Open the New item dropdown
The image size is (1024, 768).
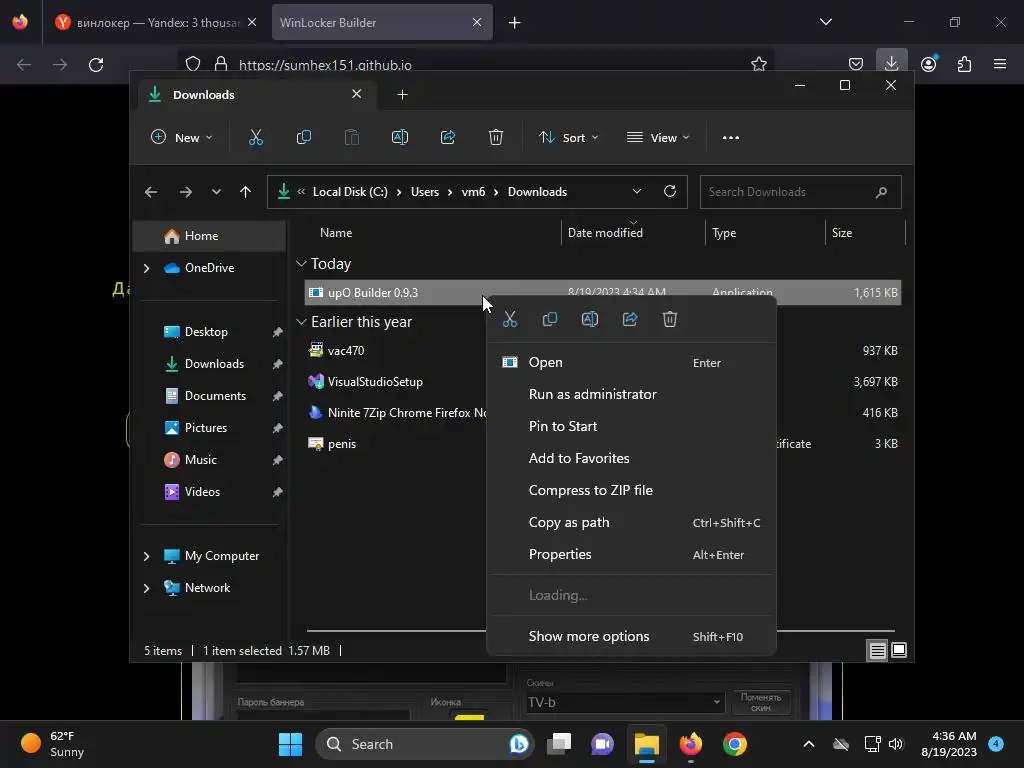click(182, 138)
